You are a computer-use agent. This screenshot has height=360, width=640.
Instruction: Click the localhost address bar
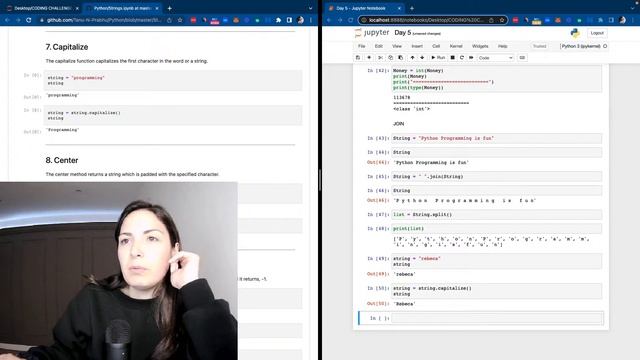[x=426, y=20]
